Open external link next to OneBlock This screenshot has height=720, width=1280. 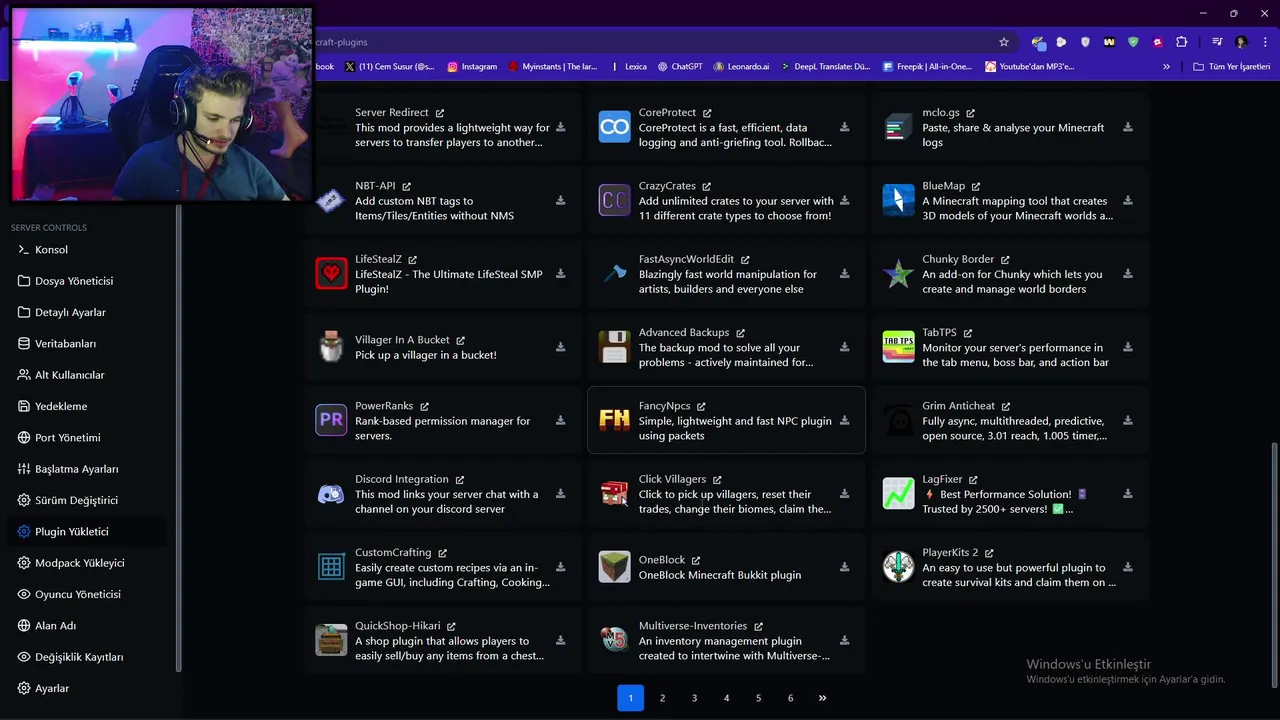696,560
